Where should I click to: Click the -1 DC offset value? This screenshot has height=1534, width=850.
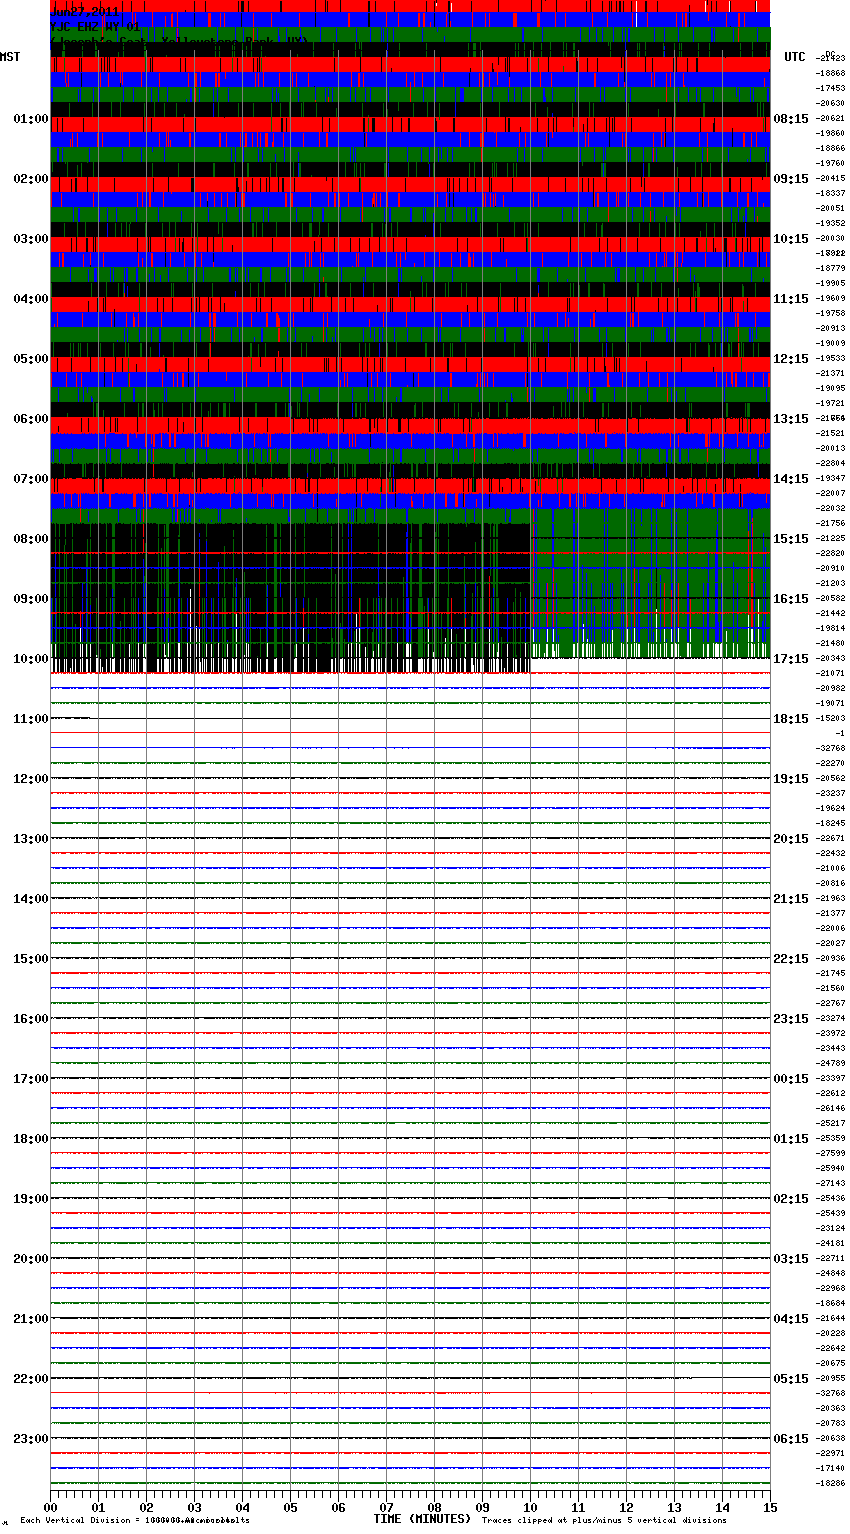click(840, 734)
